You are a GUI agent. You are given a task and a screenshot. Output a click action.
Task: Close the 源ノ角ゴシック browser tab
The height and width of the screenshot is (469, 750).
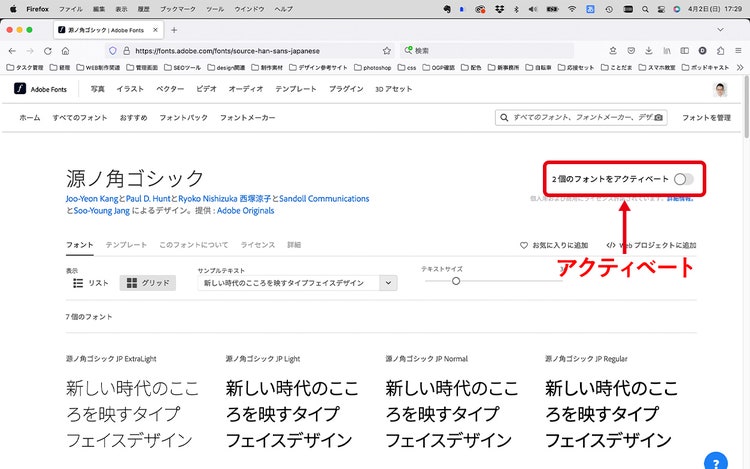coord(155,30)
